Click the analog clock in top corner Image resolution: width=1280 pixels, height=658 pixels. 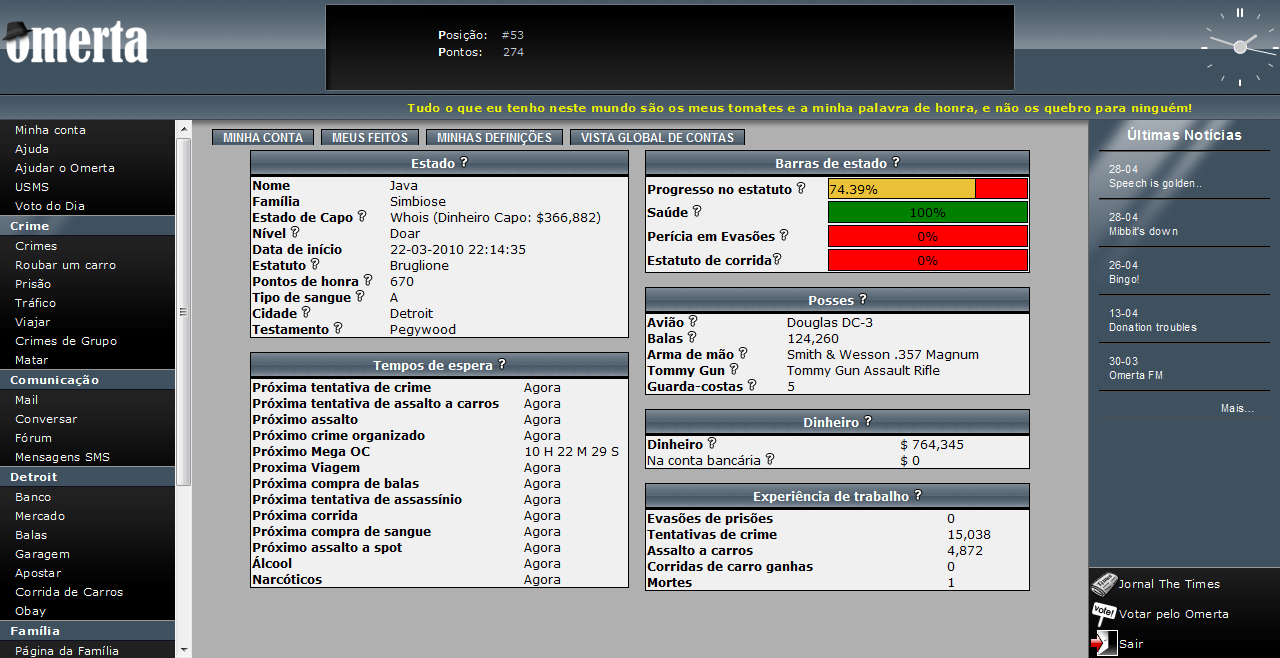1239,46
